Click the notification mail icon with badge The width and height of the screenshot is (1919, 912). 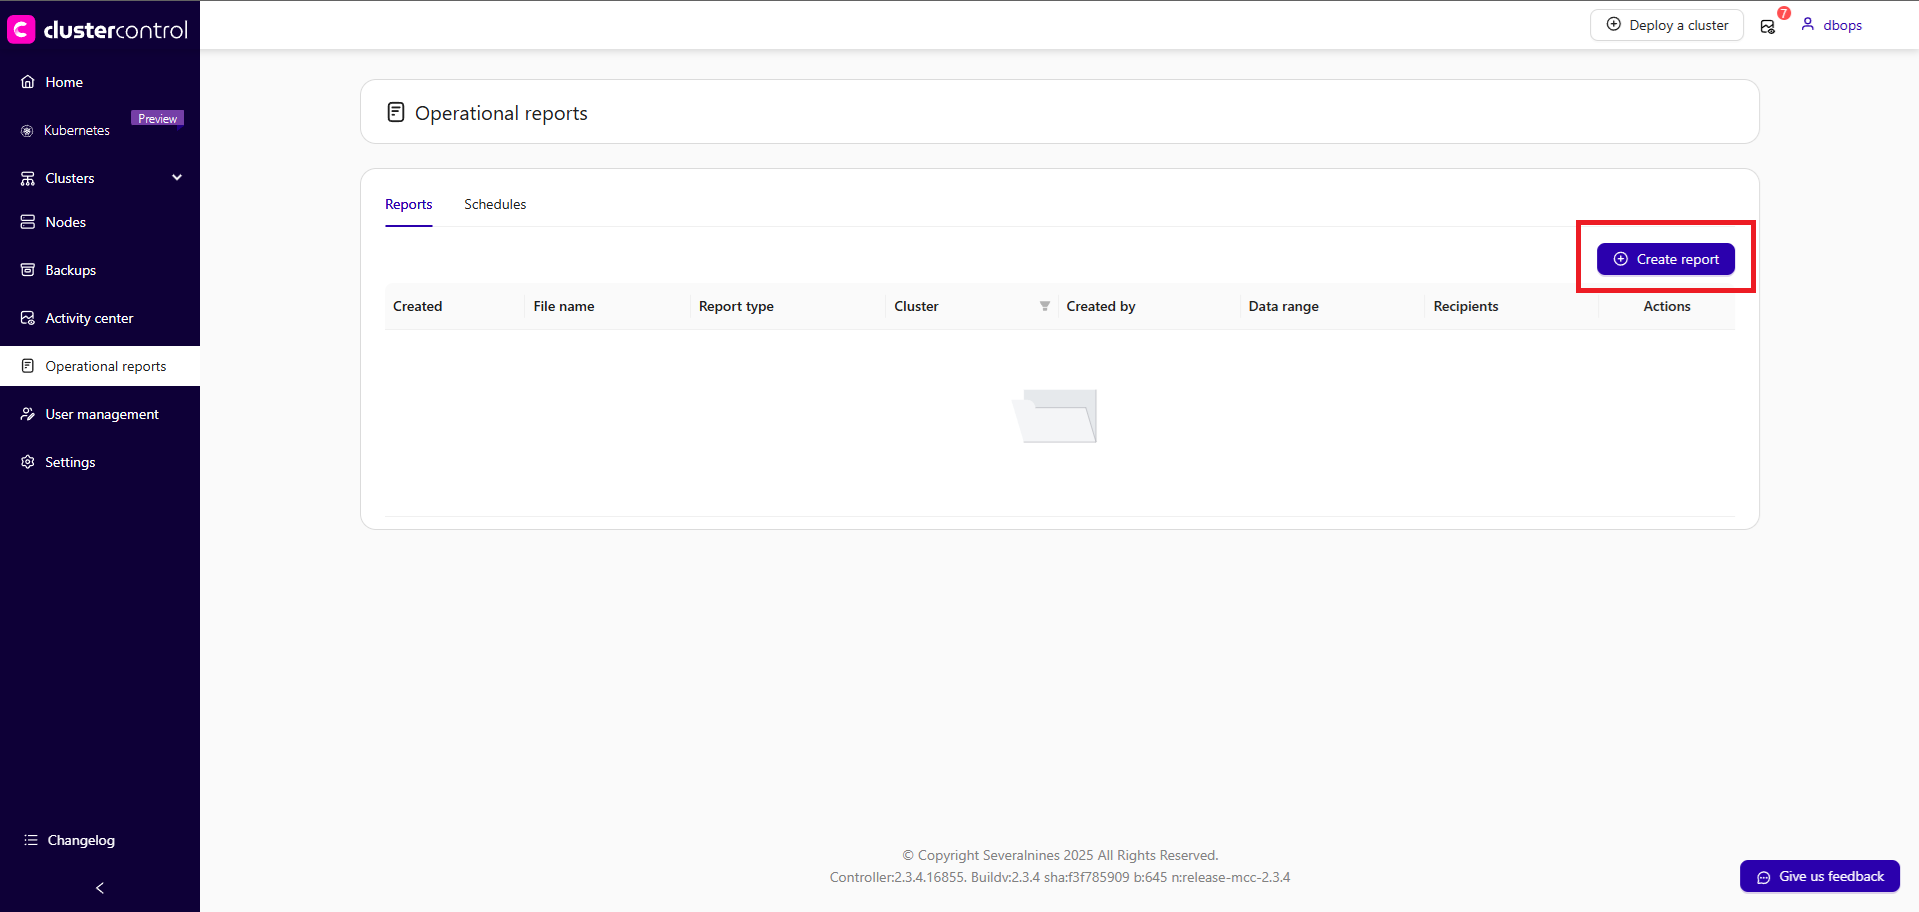(1767, 26)
